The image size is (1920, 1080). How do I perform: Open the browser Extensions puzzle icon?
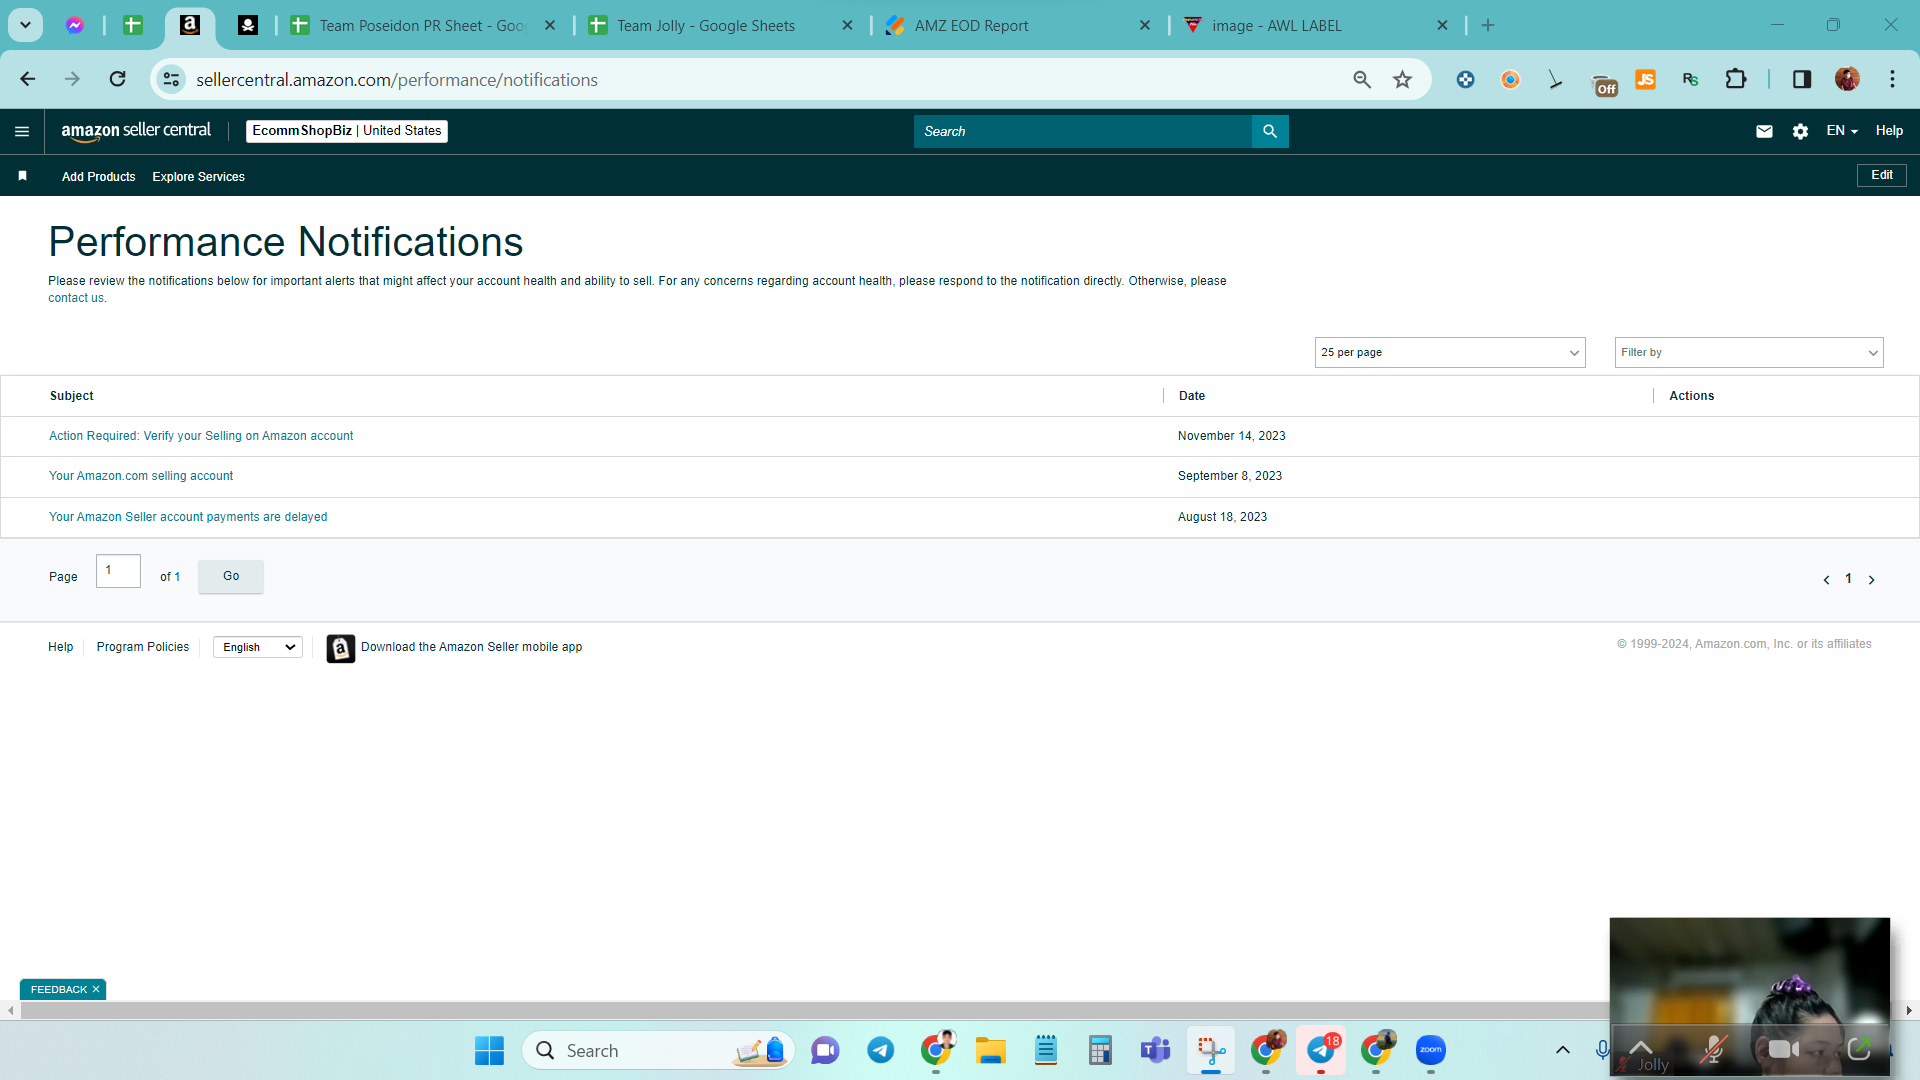coord(1736,79)
